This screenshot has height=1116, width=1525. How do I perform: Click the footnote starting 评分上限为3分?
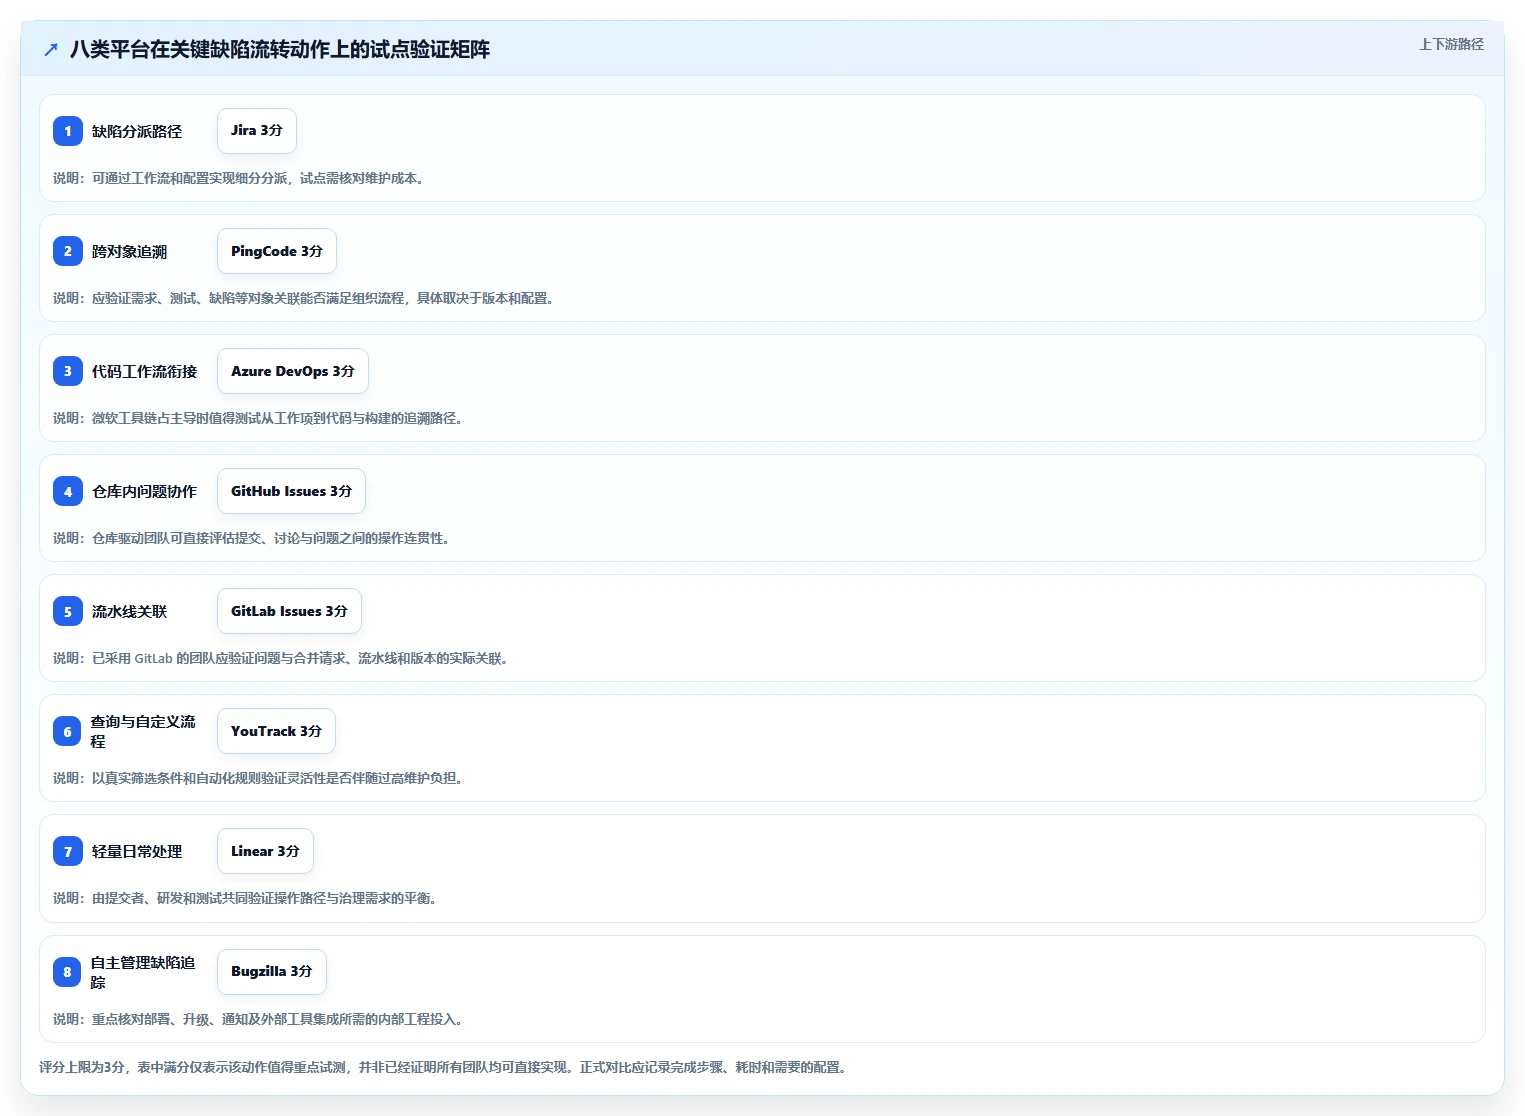tap(445, 1067)
